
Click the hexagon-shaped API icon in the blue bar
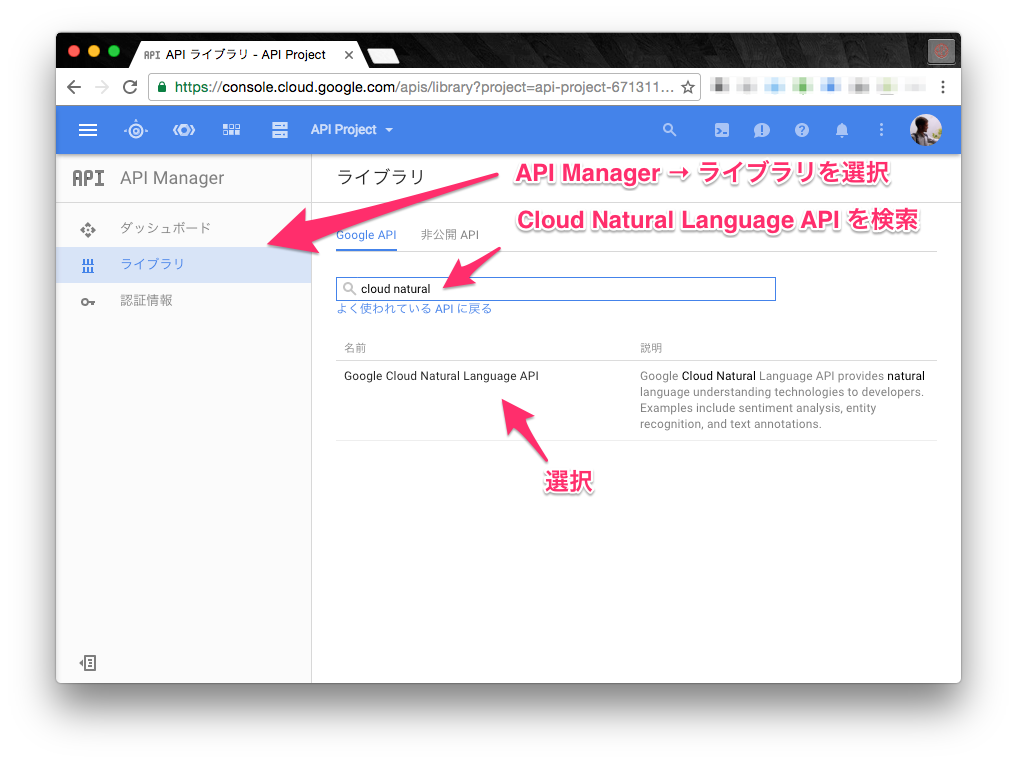184,130
